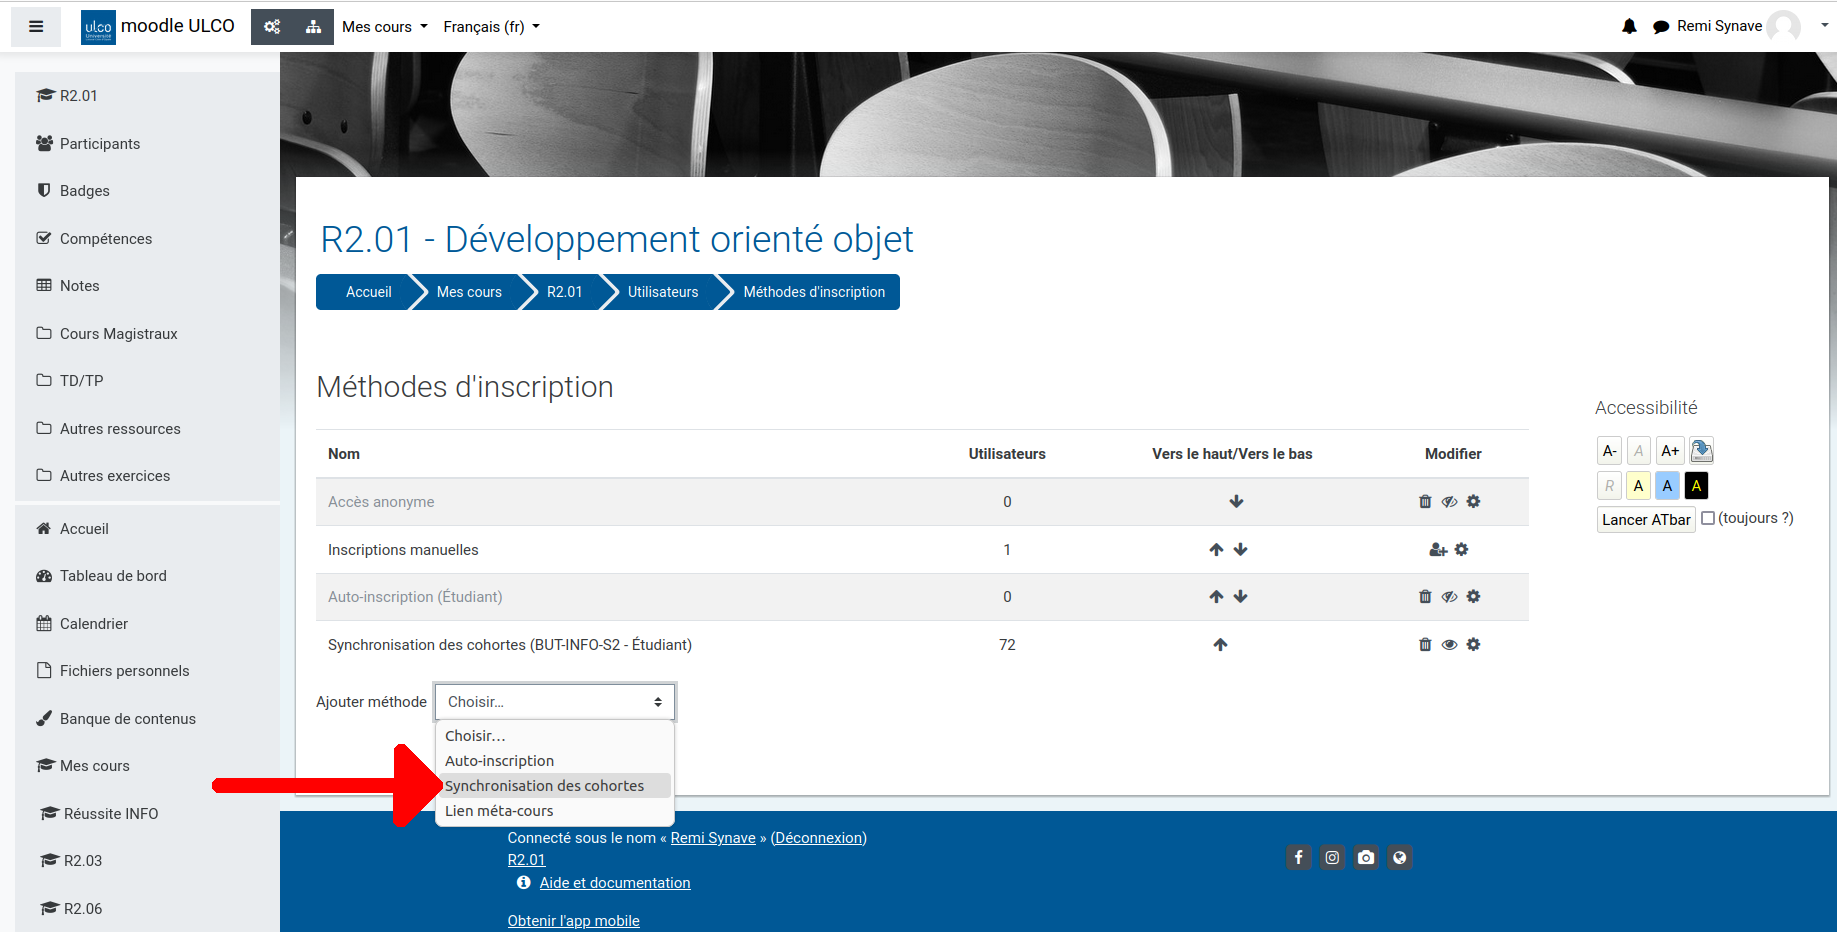
Task: Select the yellow background colour scheme swatch
Action: [1638, 486]
